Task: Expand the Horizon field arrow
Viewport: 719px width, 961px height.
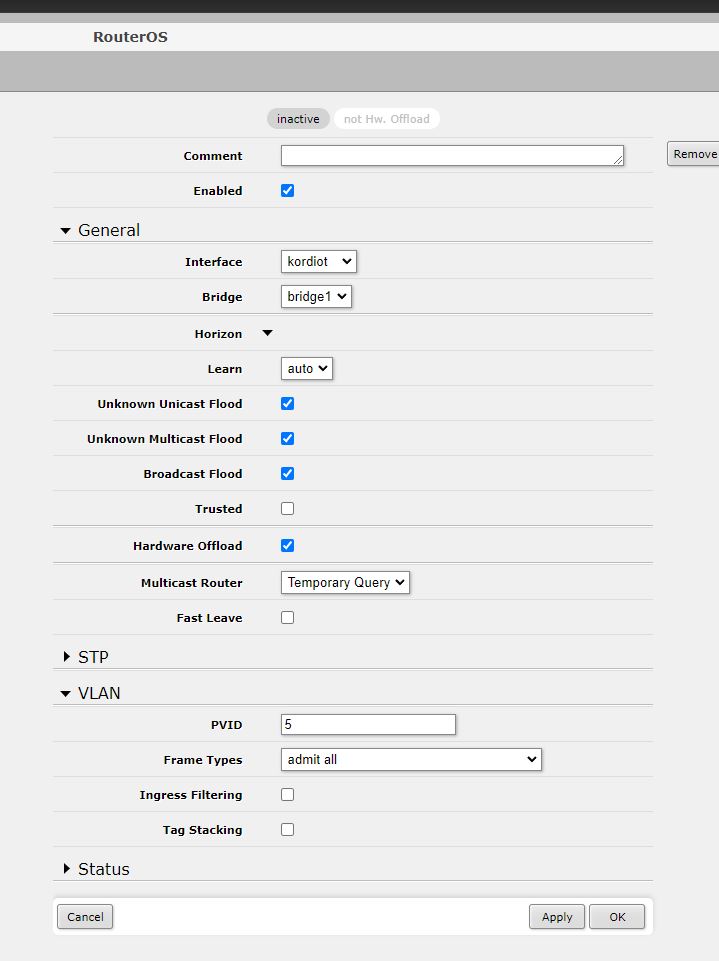Action: (x=267, y=334)
